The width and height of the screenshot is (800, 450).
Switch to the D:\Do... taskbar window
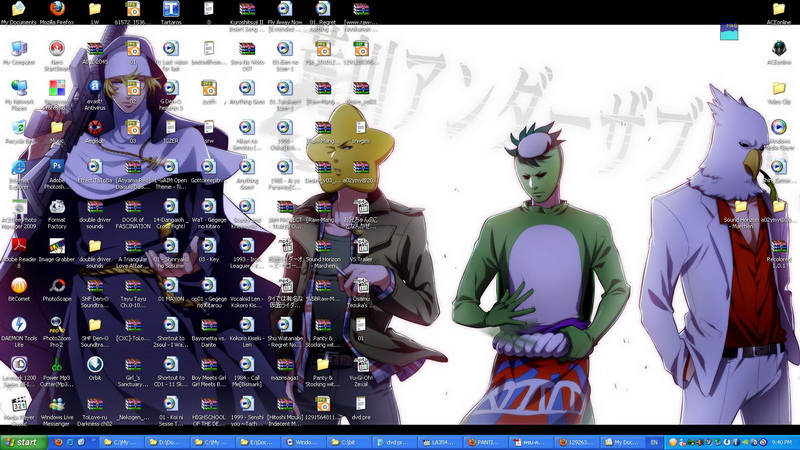[x=167, y=442]
